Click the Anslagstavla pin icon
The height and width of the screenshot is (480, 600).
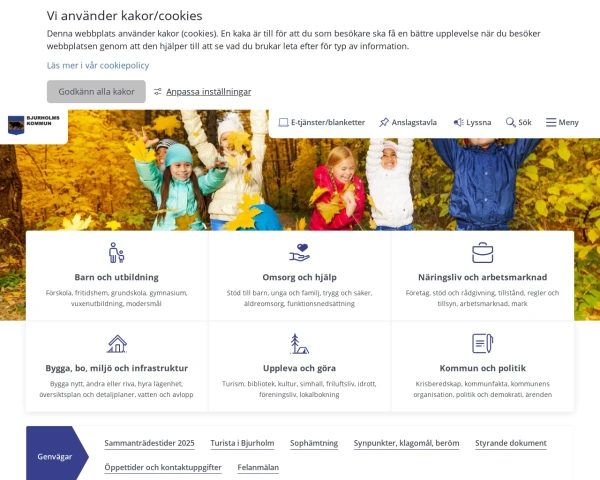(384, 123)
